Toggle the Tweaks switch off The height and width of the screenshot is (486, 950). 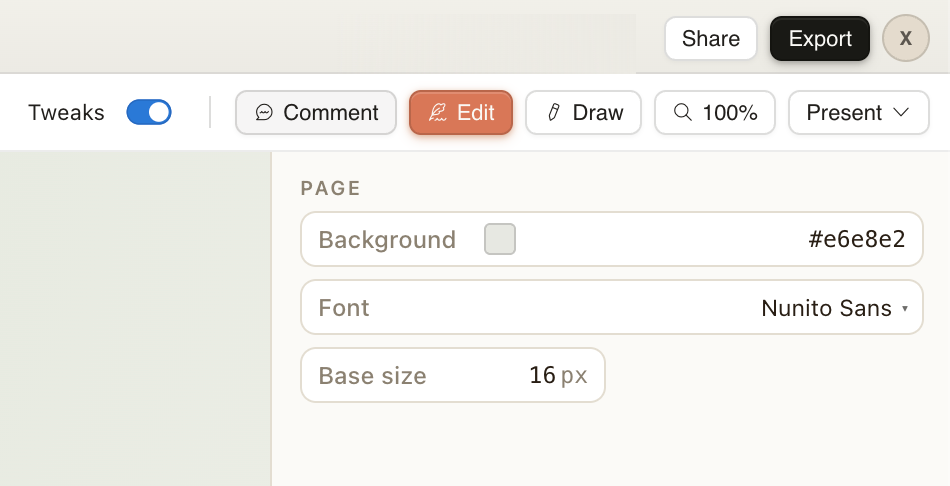pos(149,112)
